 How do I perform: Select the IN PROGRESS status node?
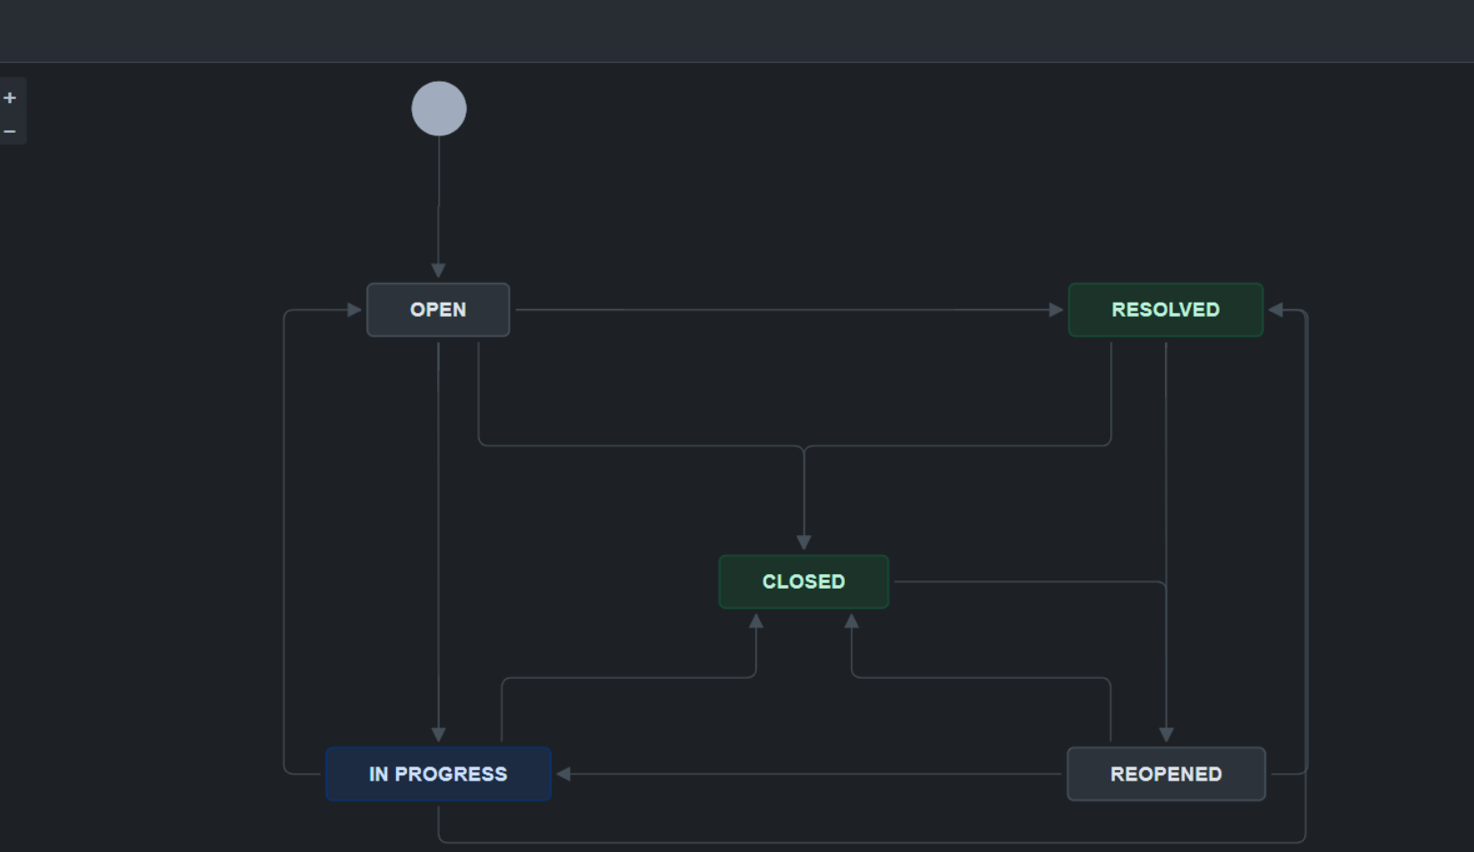tap(438, 773)
